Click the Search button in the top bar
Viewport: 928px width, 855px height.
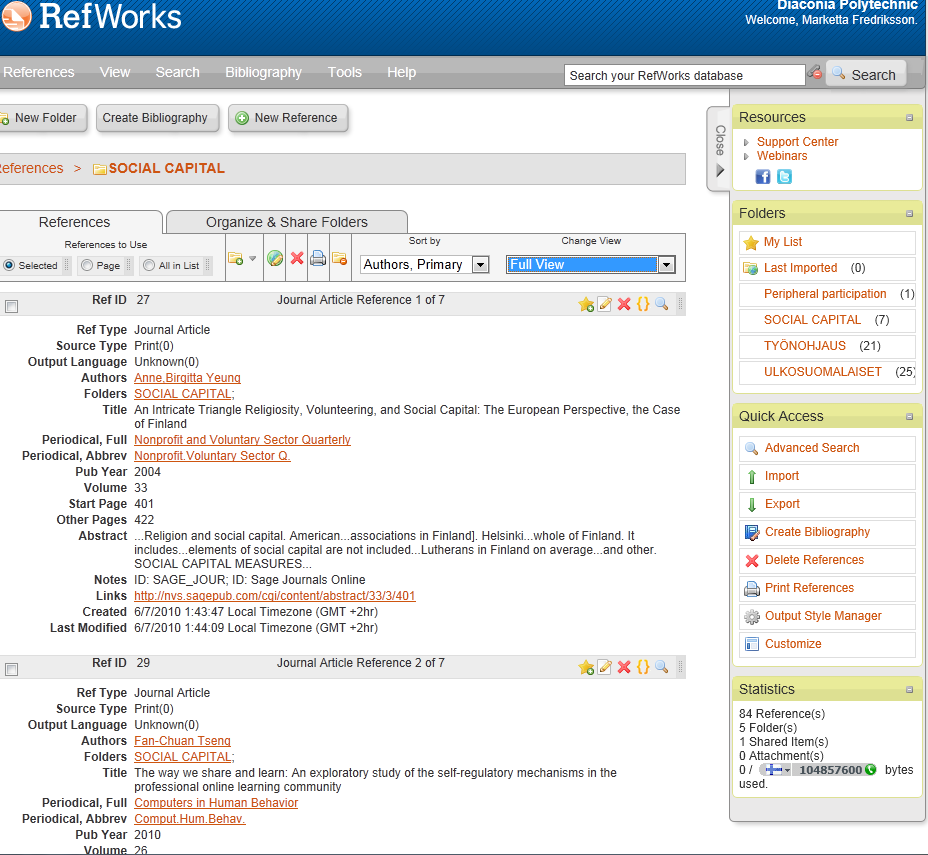click(866, 74)
